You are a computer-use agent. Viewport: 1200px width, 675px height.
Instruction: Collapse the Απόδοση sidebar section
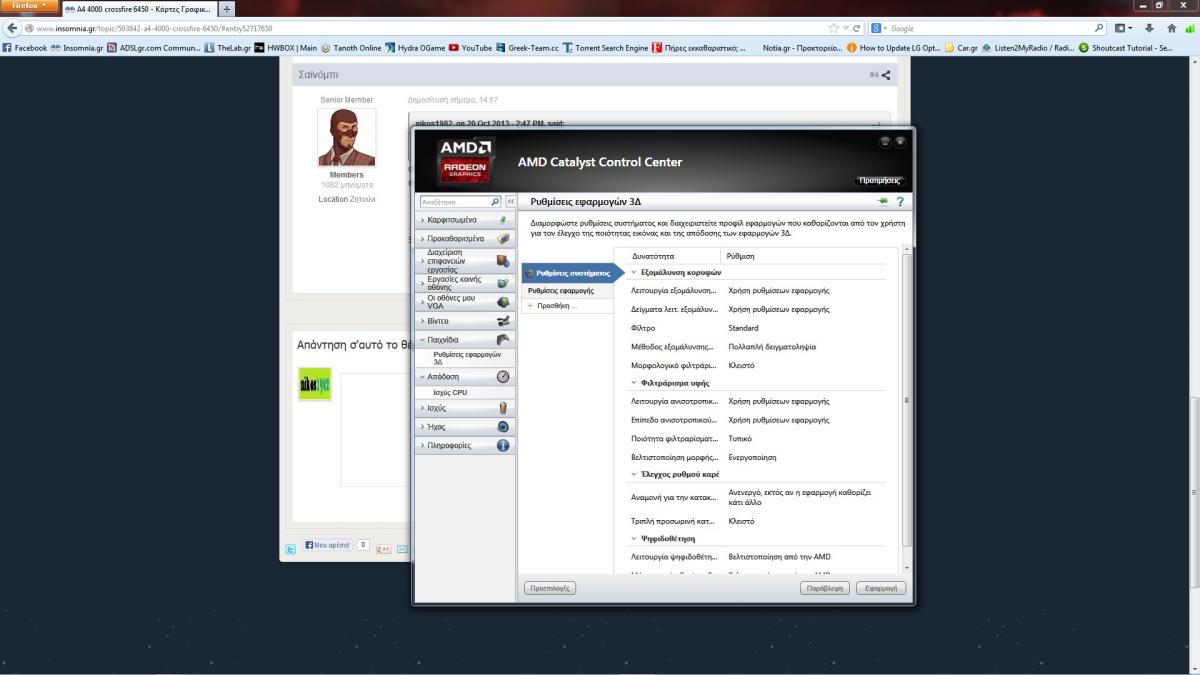click(422, 377)
